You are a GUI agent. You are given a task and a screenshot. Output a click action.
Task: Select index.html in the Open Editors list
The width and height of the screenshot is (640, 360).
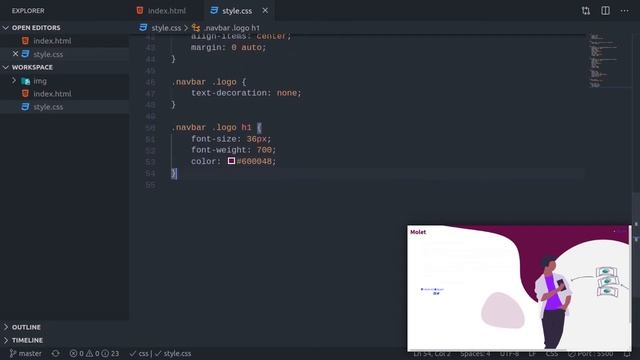(52, 41)
